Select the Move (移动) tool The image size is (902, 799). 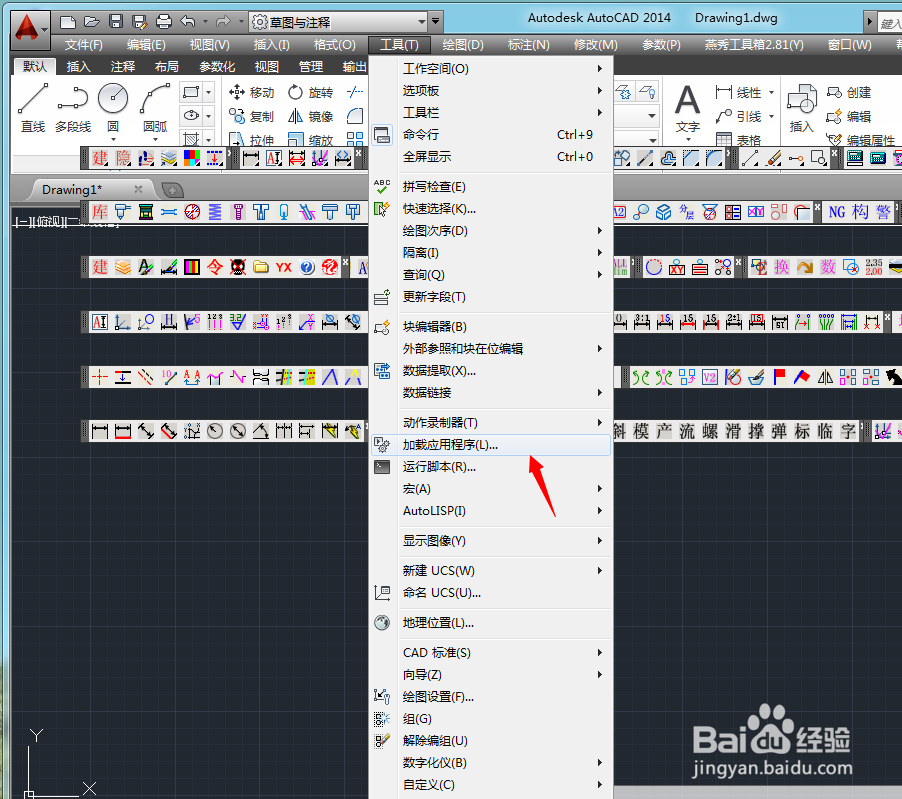click(251, 92)
